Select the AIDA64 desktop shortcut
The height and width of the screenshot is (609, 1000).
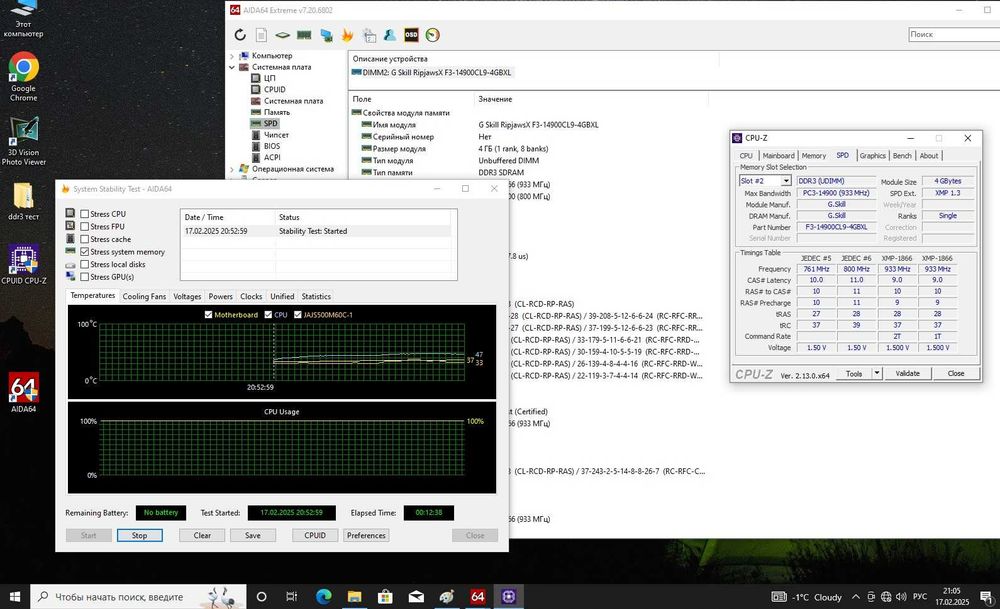pyautogui.click(x=24, y=392)
